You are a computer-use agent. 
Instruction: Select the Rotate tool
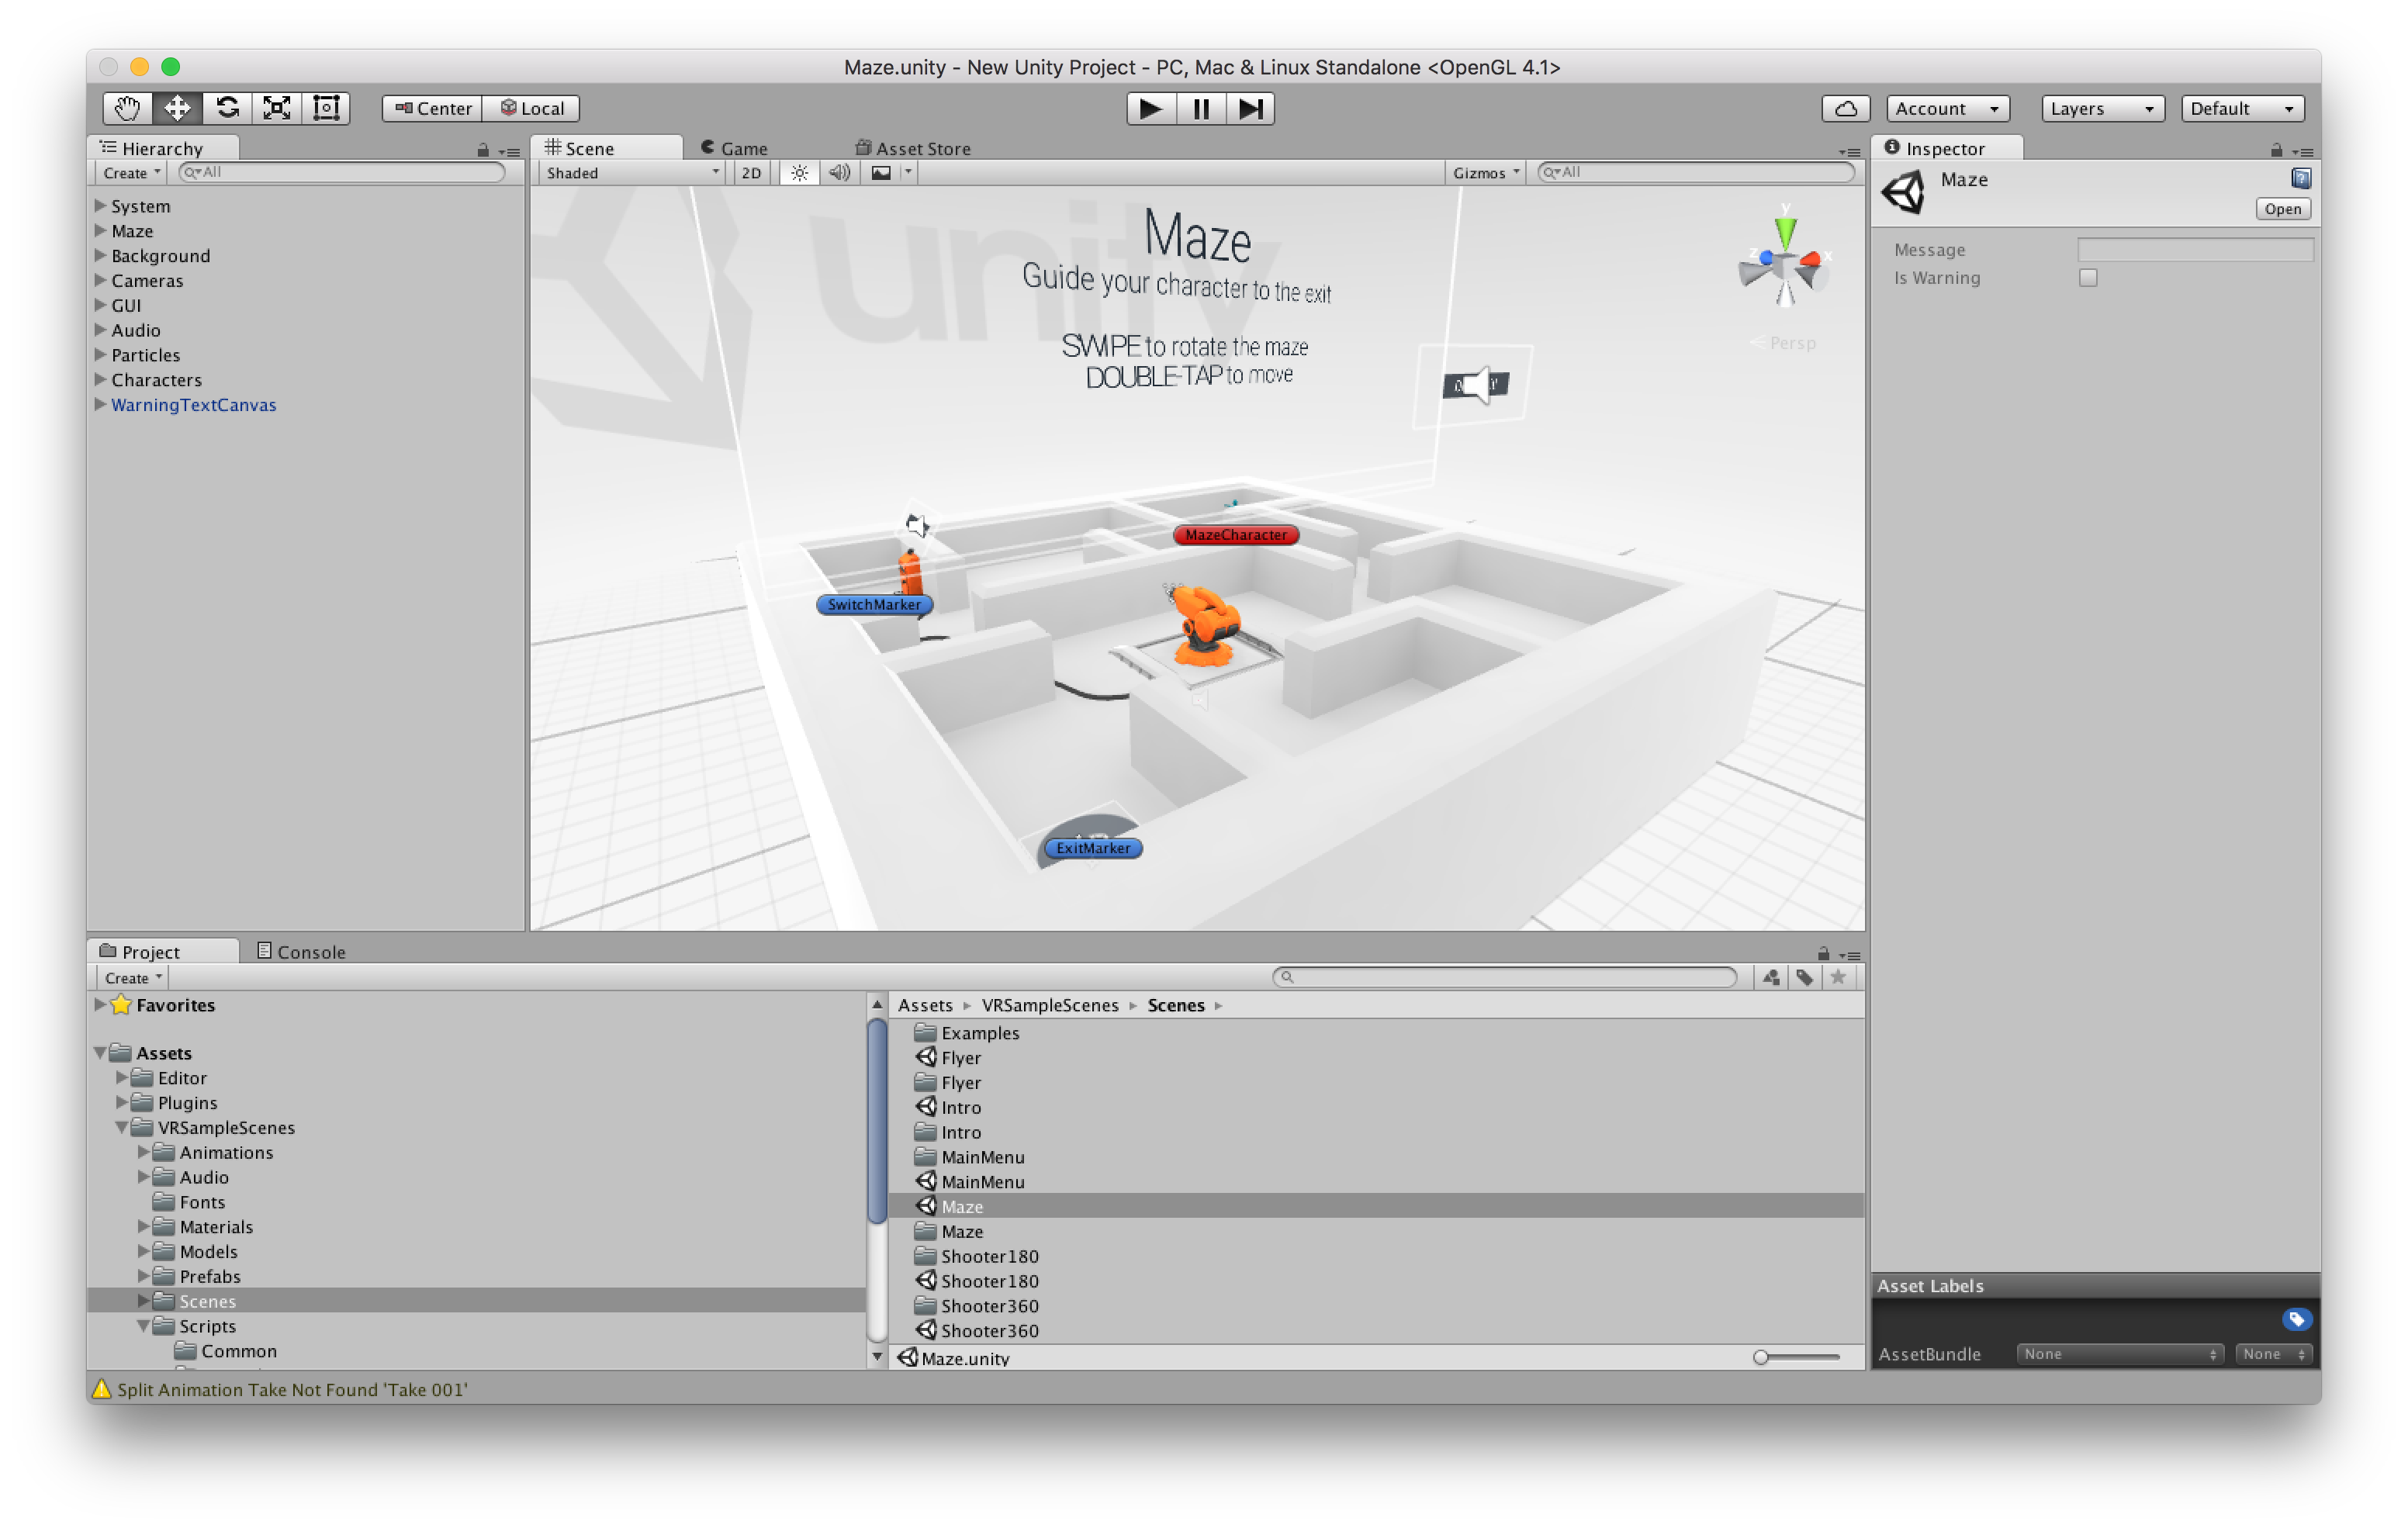click(x=228, y=108)
